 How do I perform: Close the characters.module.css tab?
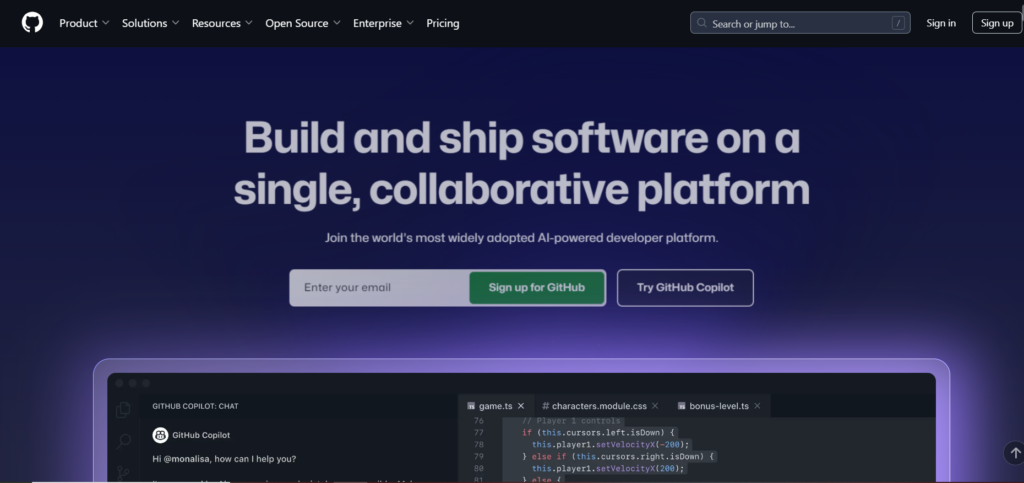pos(655,406)
